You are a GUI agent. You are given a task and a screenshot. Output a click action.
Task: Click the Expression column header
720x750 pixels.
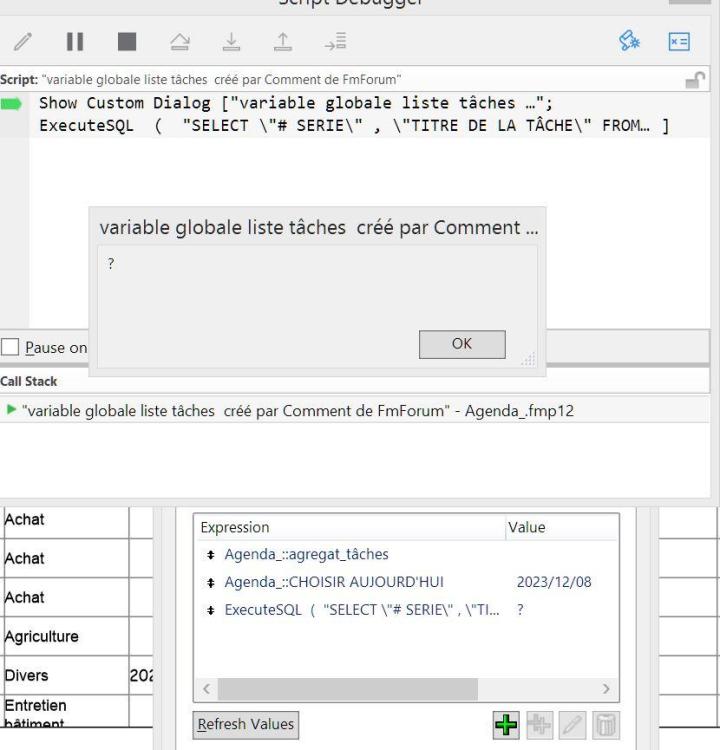tap(350, 527)
